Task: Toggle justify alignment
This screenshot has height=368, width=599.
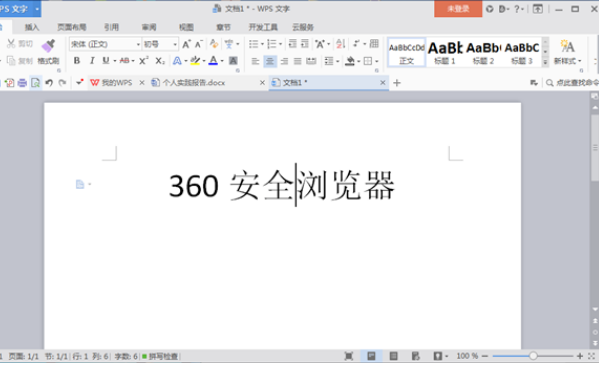Action: [x=298, y=61]
